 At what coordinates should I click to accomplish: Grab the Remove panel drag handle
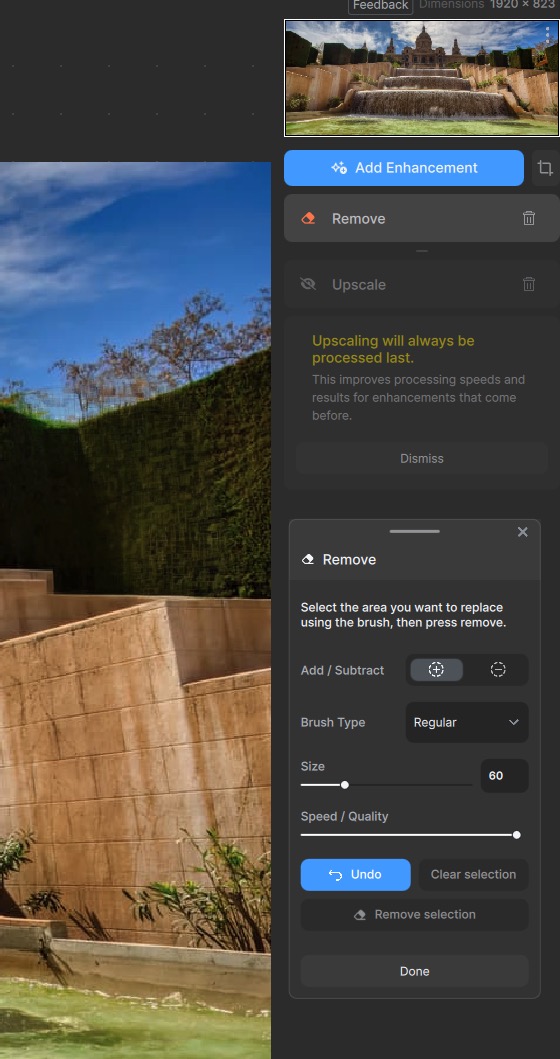click(415, 532)
